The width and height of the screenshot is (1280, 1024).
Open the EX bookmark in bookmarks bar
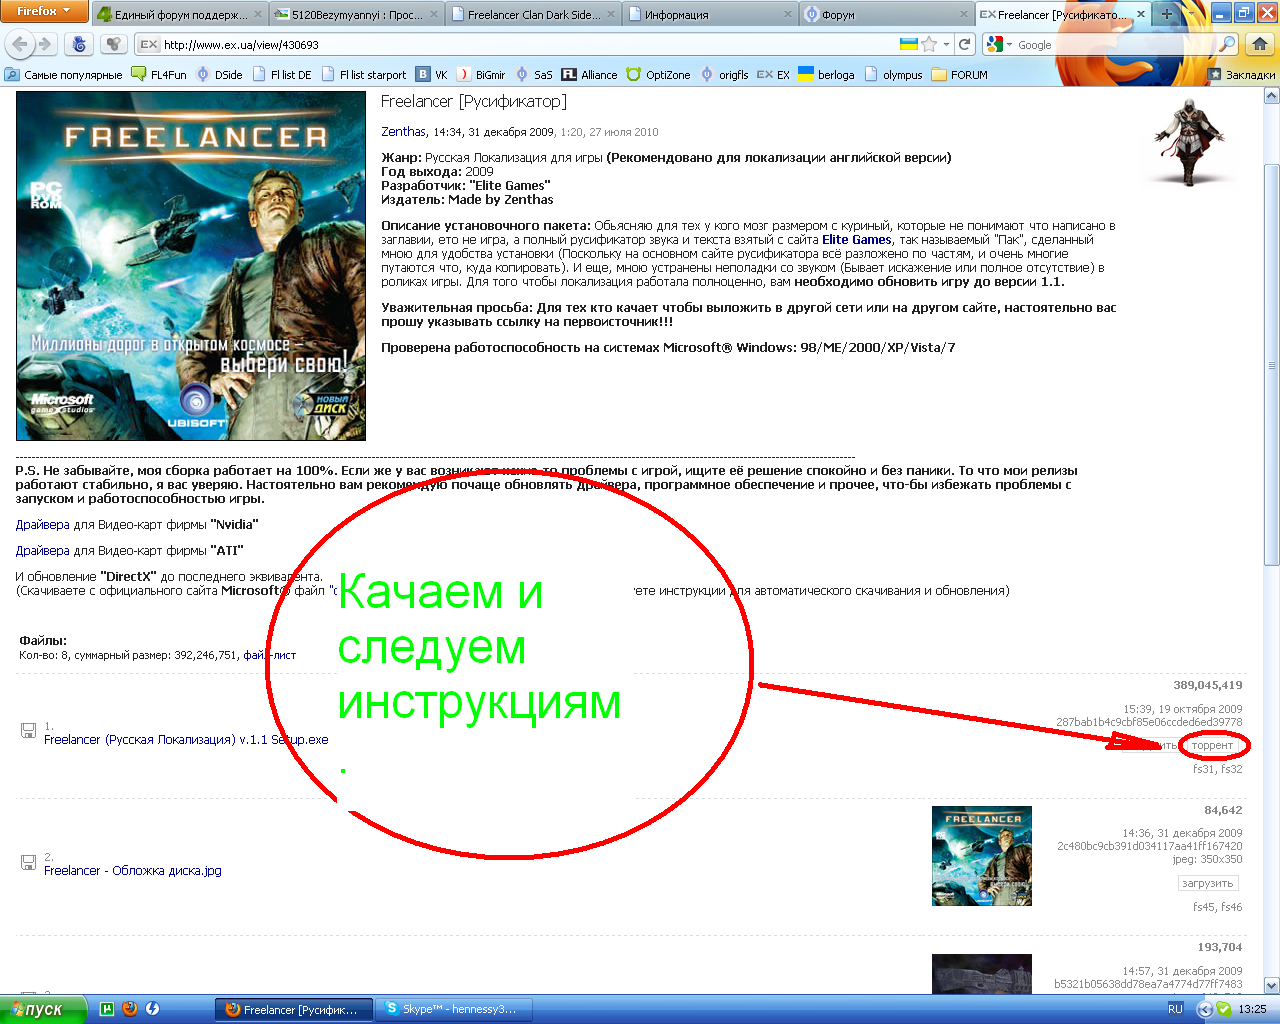(x=773, y=74)
